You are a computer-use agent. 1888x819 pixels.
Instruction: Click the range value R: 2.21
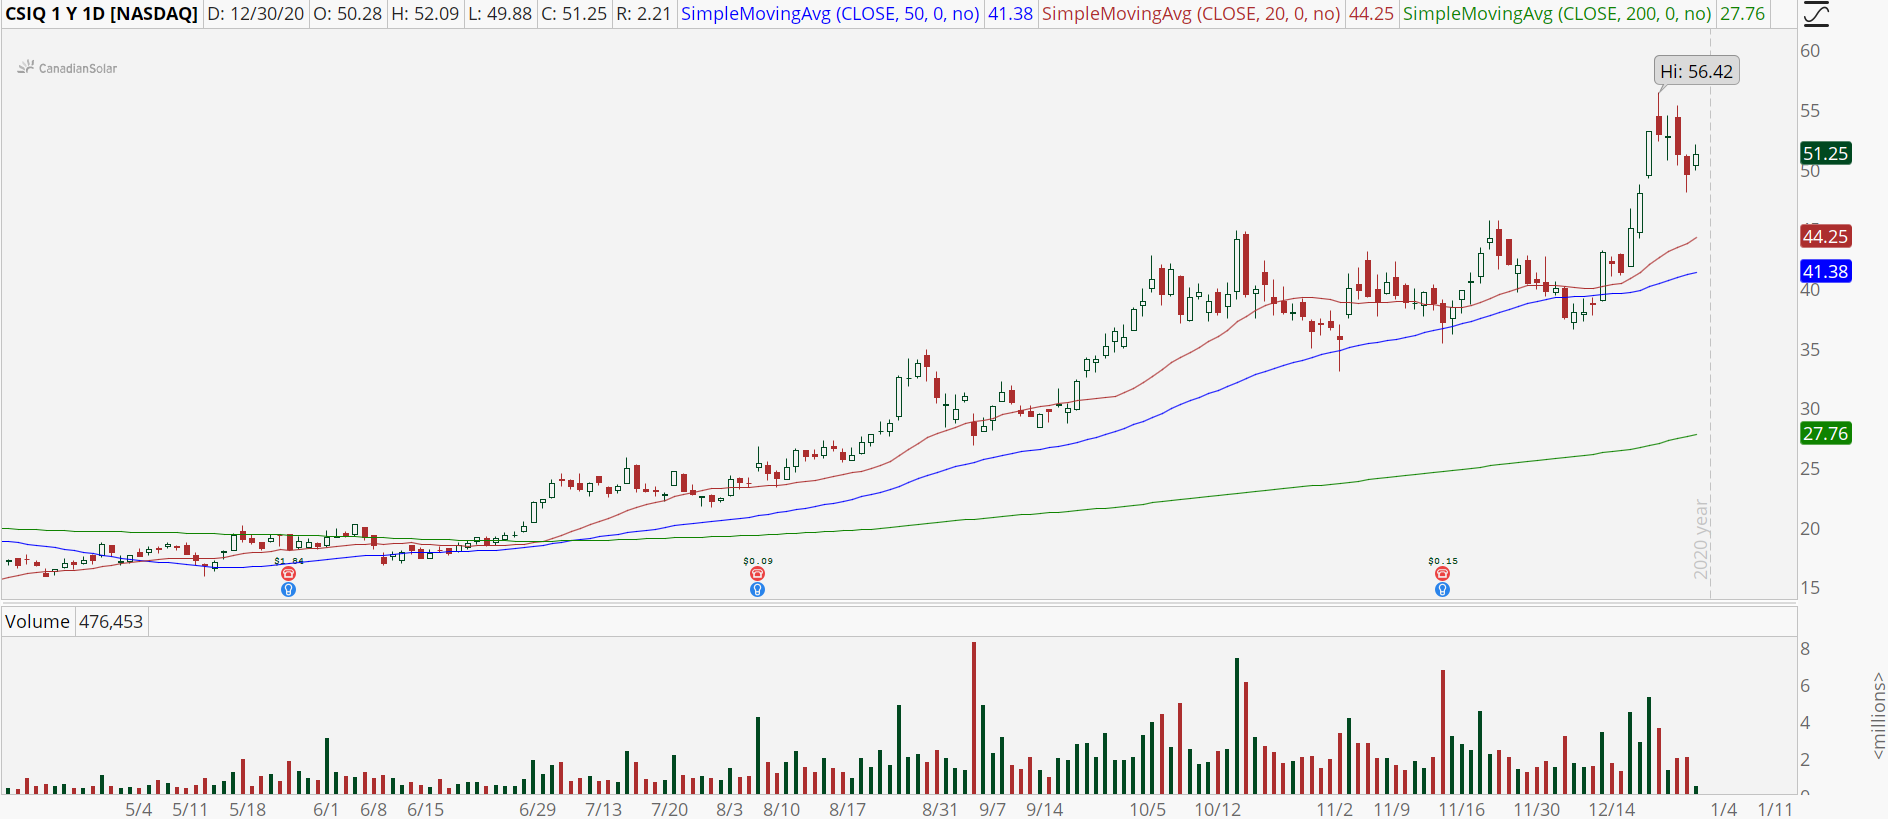click(643, 14)
